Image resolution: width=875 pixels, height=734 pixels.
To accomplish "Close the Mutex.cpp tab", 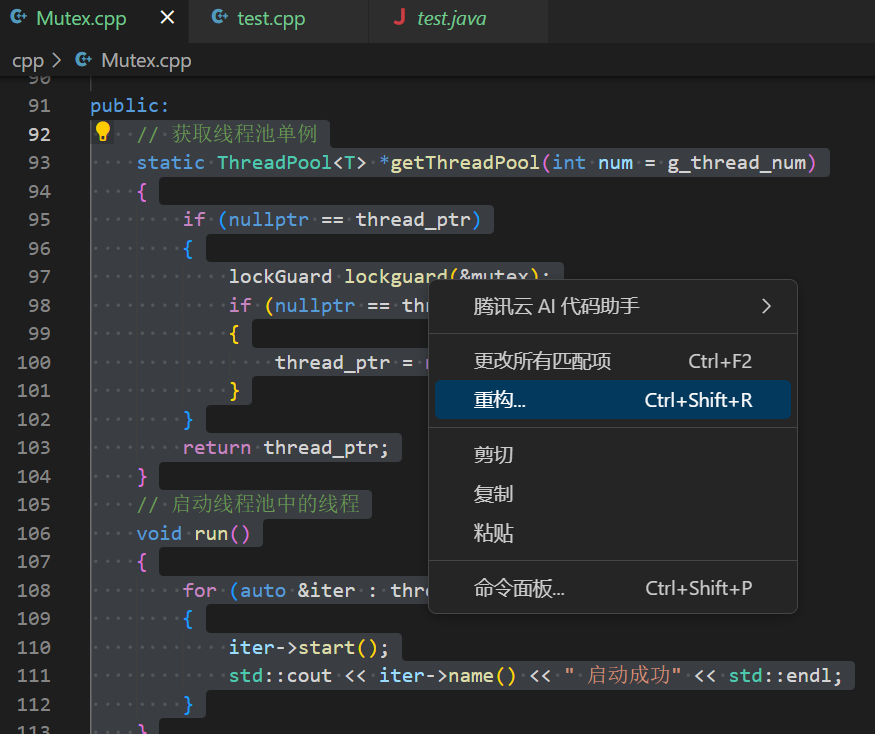I will (x=167, y=18).
